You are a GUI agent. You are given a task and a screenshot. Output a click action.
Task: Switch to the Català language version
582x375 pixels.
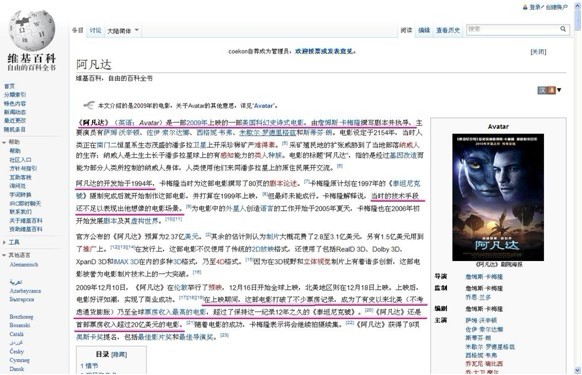coord(16,334)
